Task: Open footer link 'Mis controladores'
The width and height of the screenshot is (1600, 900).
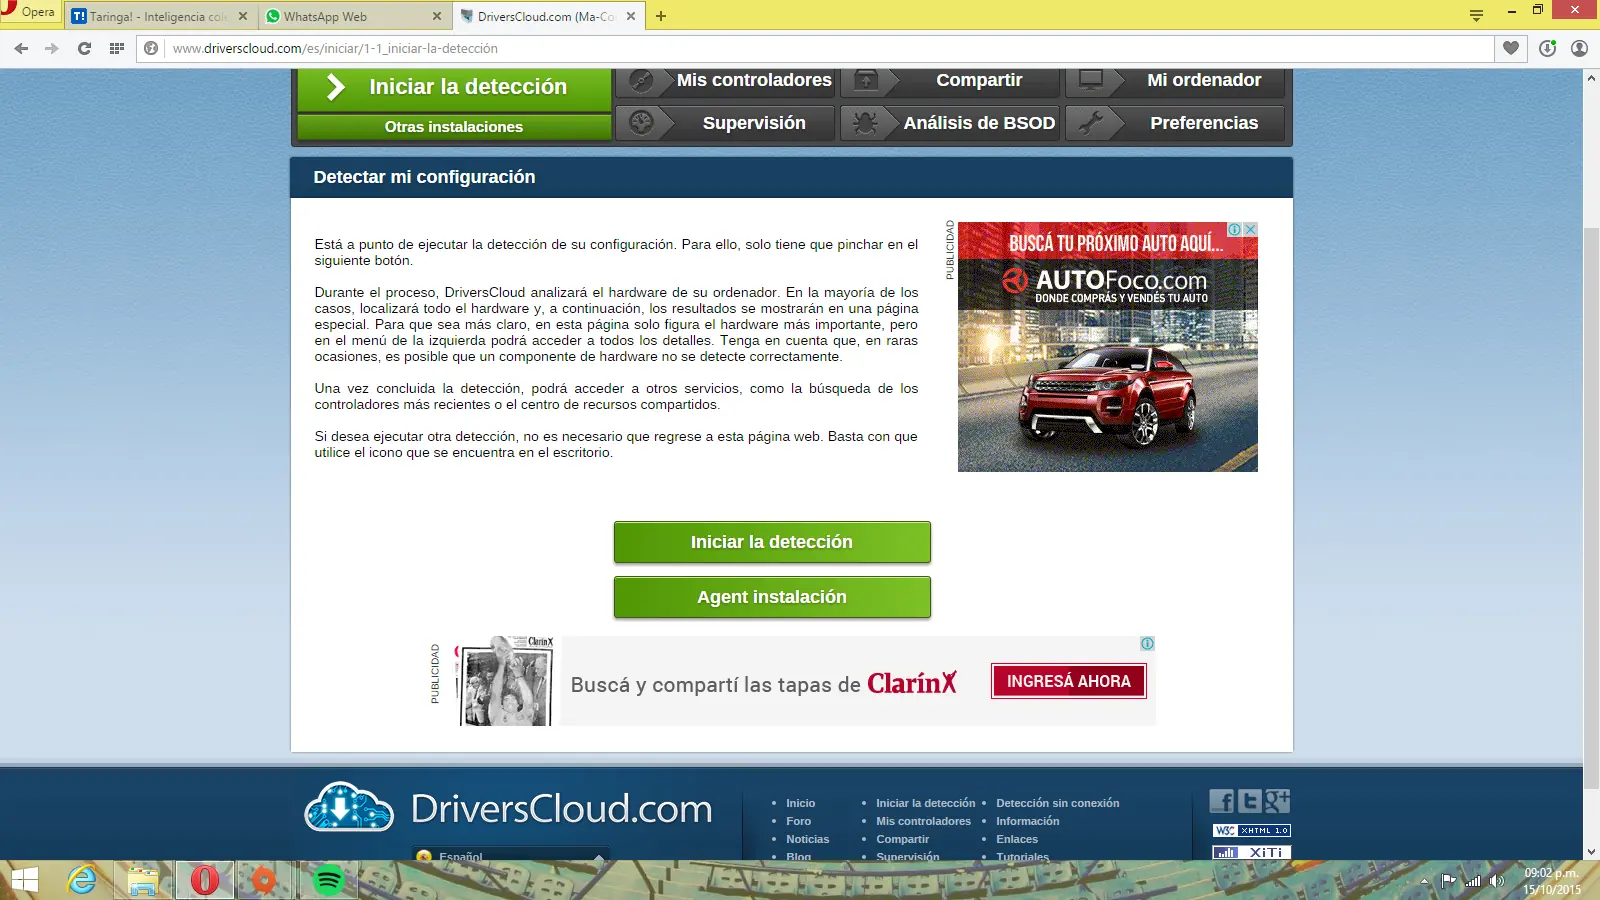Action: tap(923, 821)
